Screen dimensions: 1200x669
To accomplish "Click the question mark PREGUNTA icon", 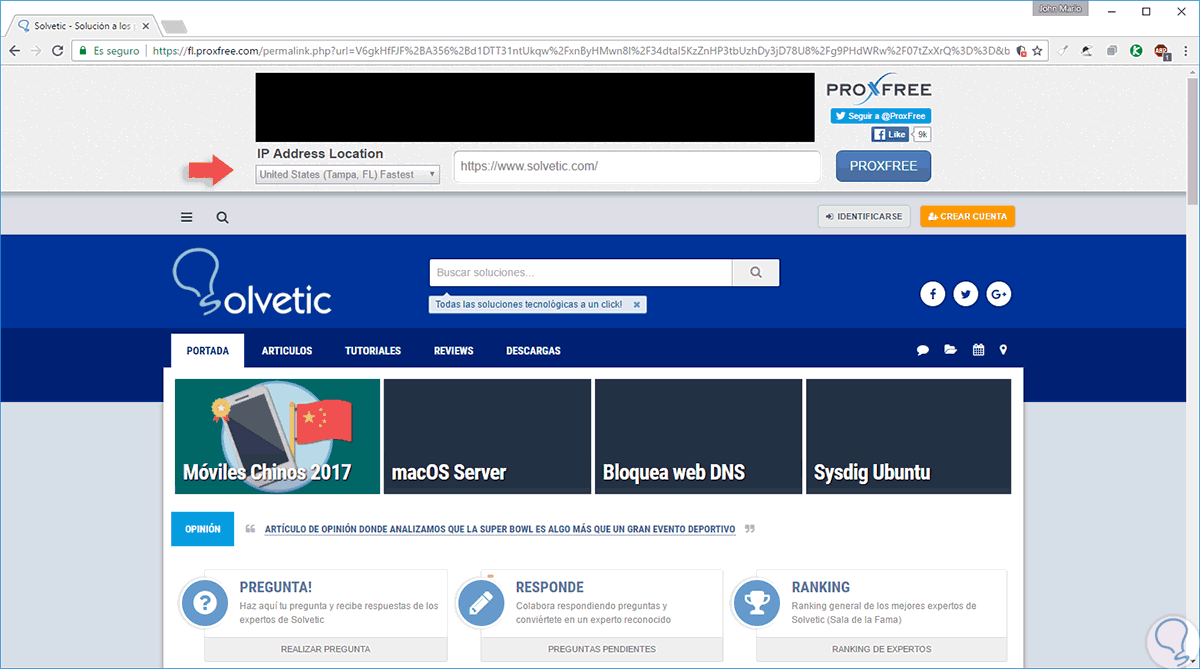I will 206,604.
